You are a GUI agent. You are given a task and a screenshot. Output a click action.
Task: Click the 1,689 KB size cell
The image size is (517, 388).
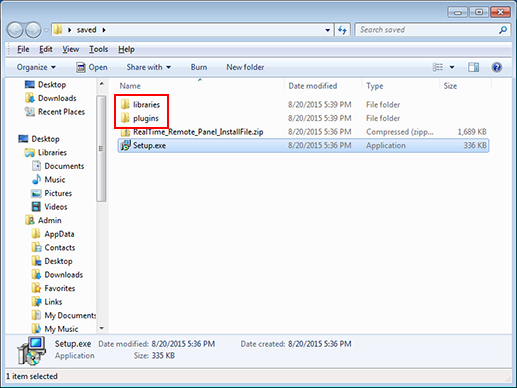click(x=472, y=132)
